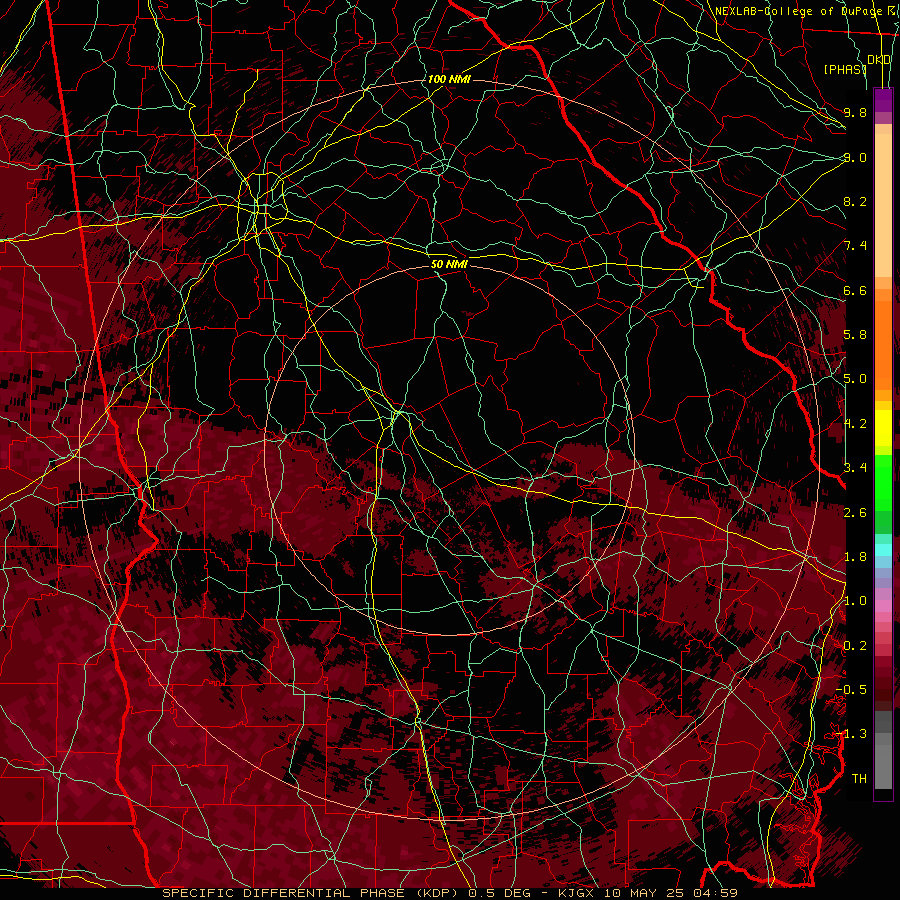Click the 9.8 value on the scale
900x900 pixels.
point(855,112)
